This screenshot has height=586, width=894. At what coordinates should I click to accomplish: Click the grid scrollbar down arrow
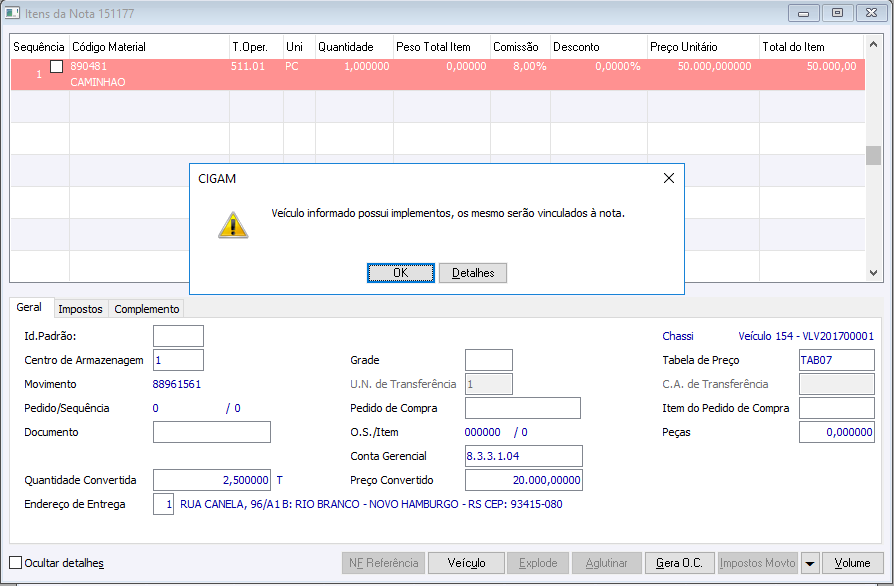coord(873,273)
